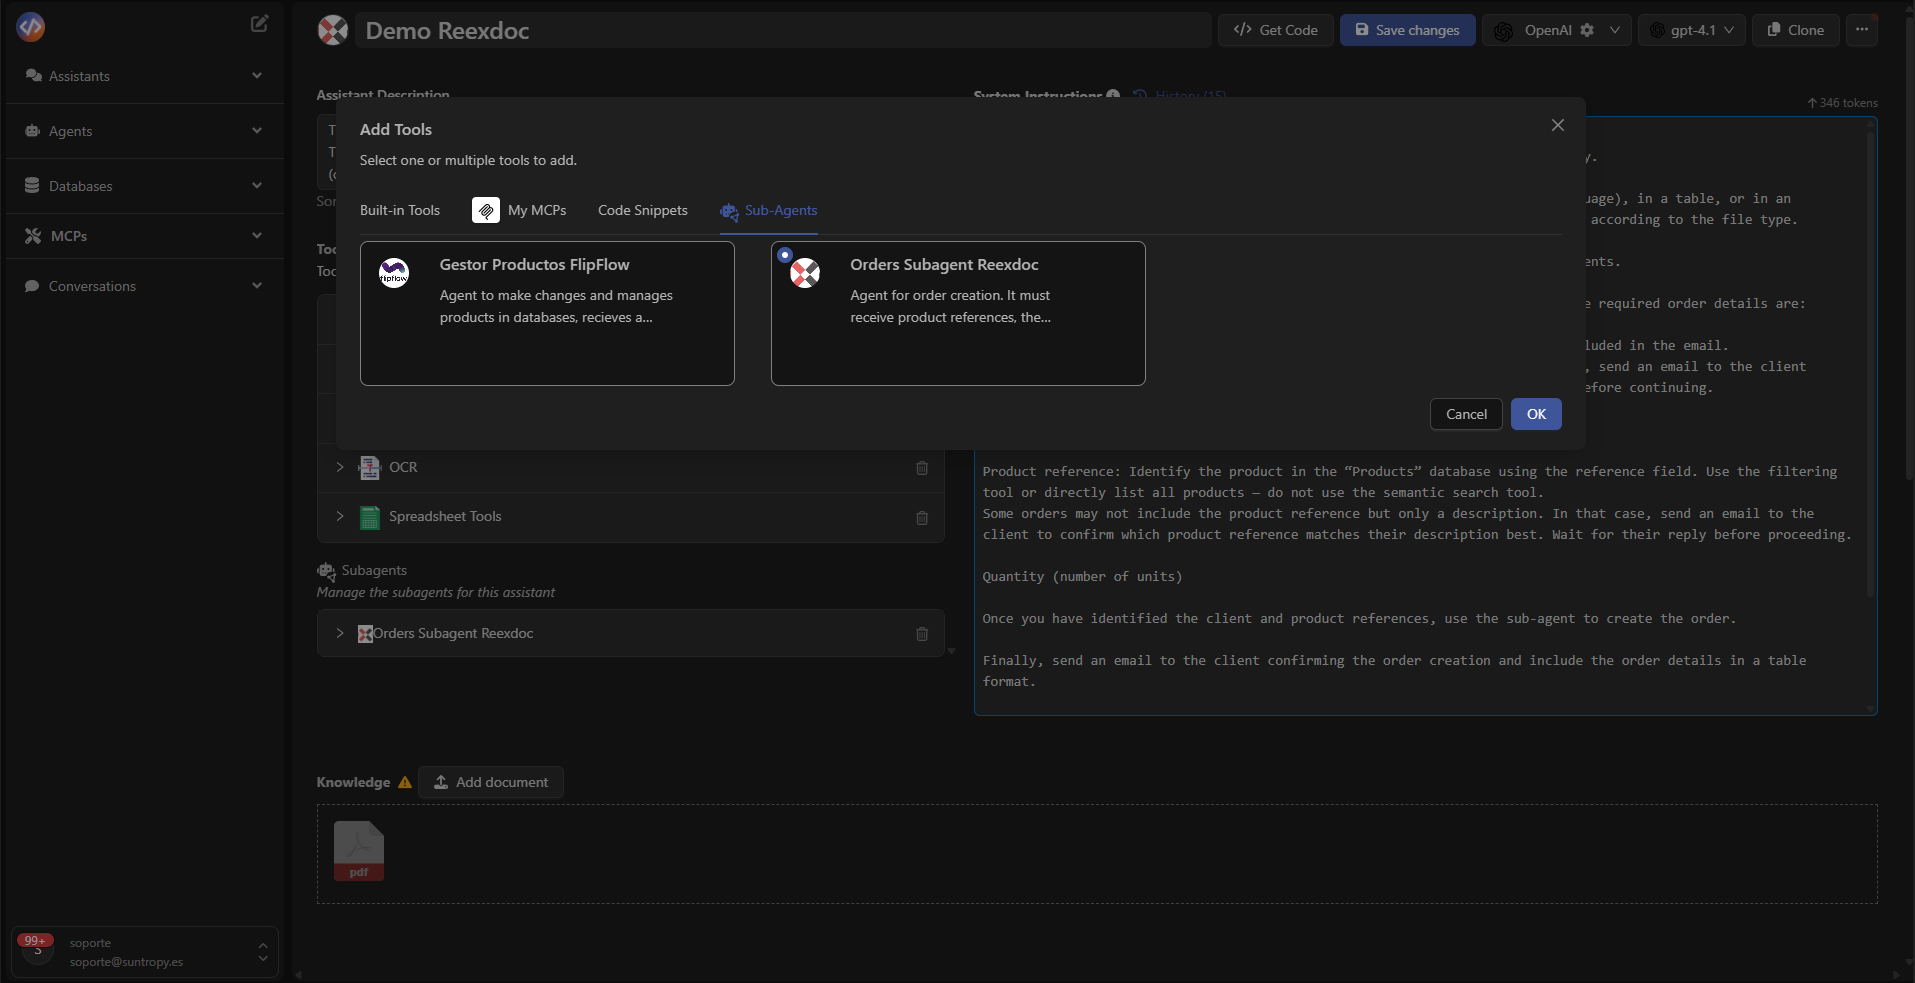
Task: Click the System Instructions info icon
Action: 1113,96
